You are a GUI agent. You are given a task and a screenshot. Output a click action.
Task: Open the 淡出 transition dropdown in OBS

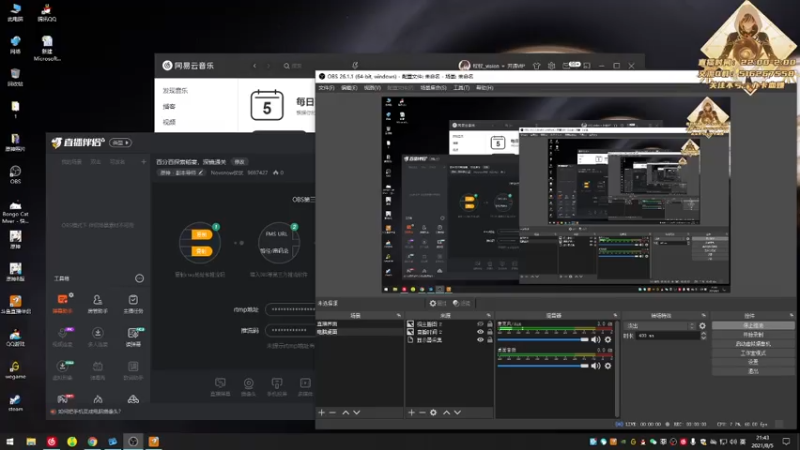point(661,326)
